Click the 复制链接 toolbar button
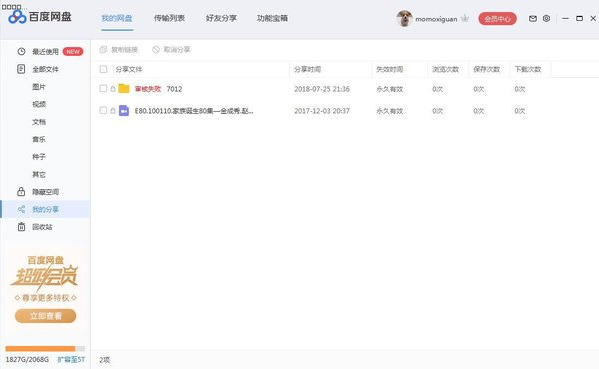Viewport: 599px width, 369px height. click(118, 50)
